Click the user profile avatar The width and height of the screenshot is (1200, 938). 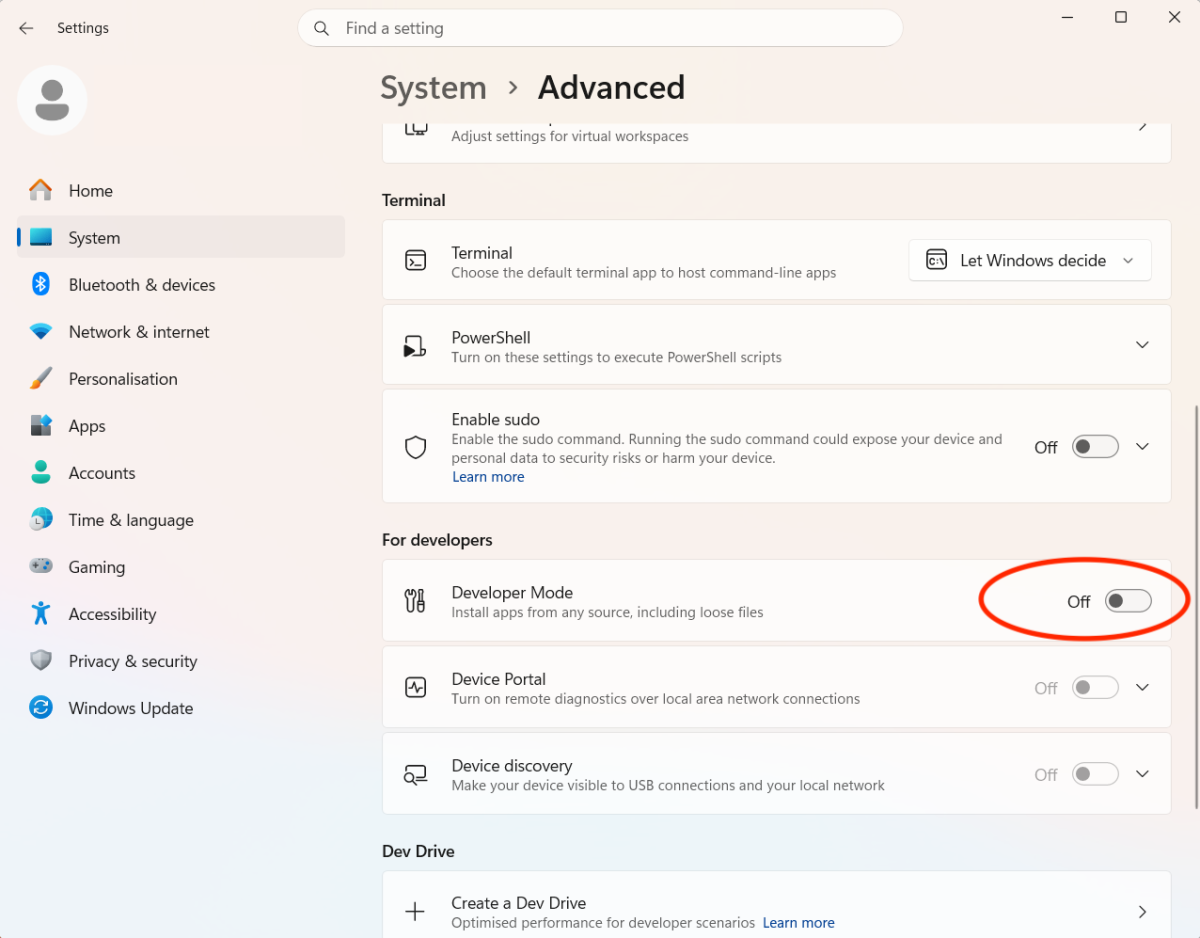[52, 100]
